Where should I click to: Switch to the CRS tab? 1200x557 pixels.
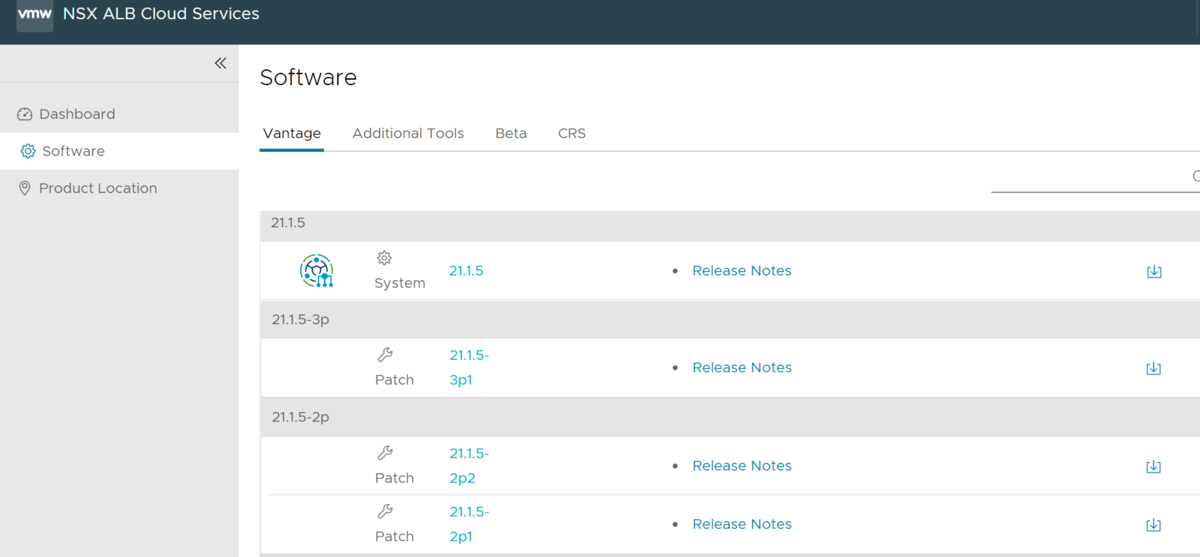(x=572, y=133)
